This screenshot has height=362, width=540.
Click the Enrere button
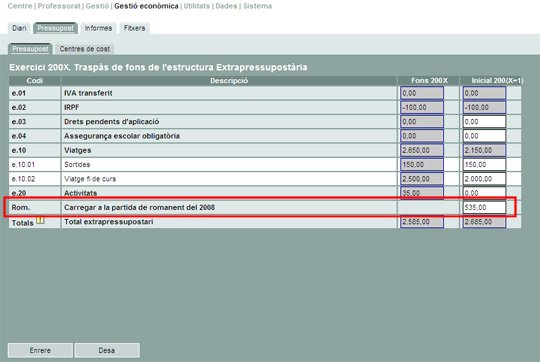coord(40,350)
